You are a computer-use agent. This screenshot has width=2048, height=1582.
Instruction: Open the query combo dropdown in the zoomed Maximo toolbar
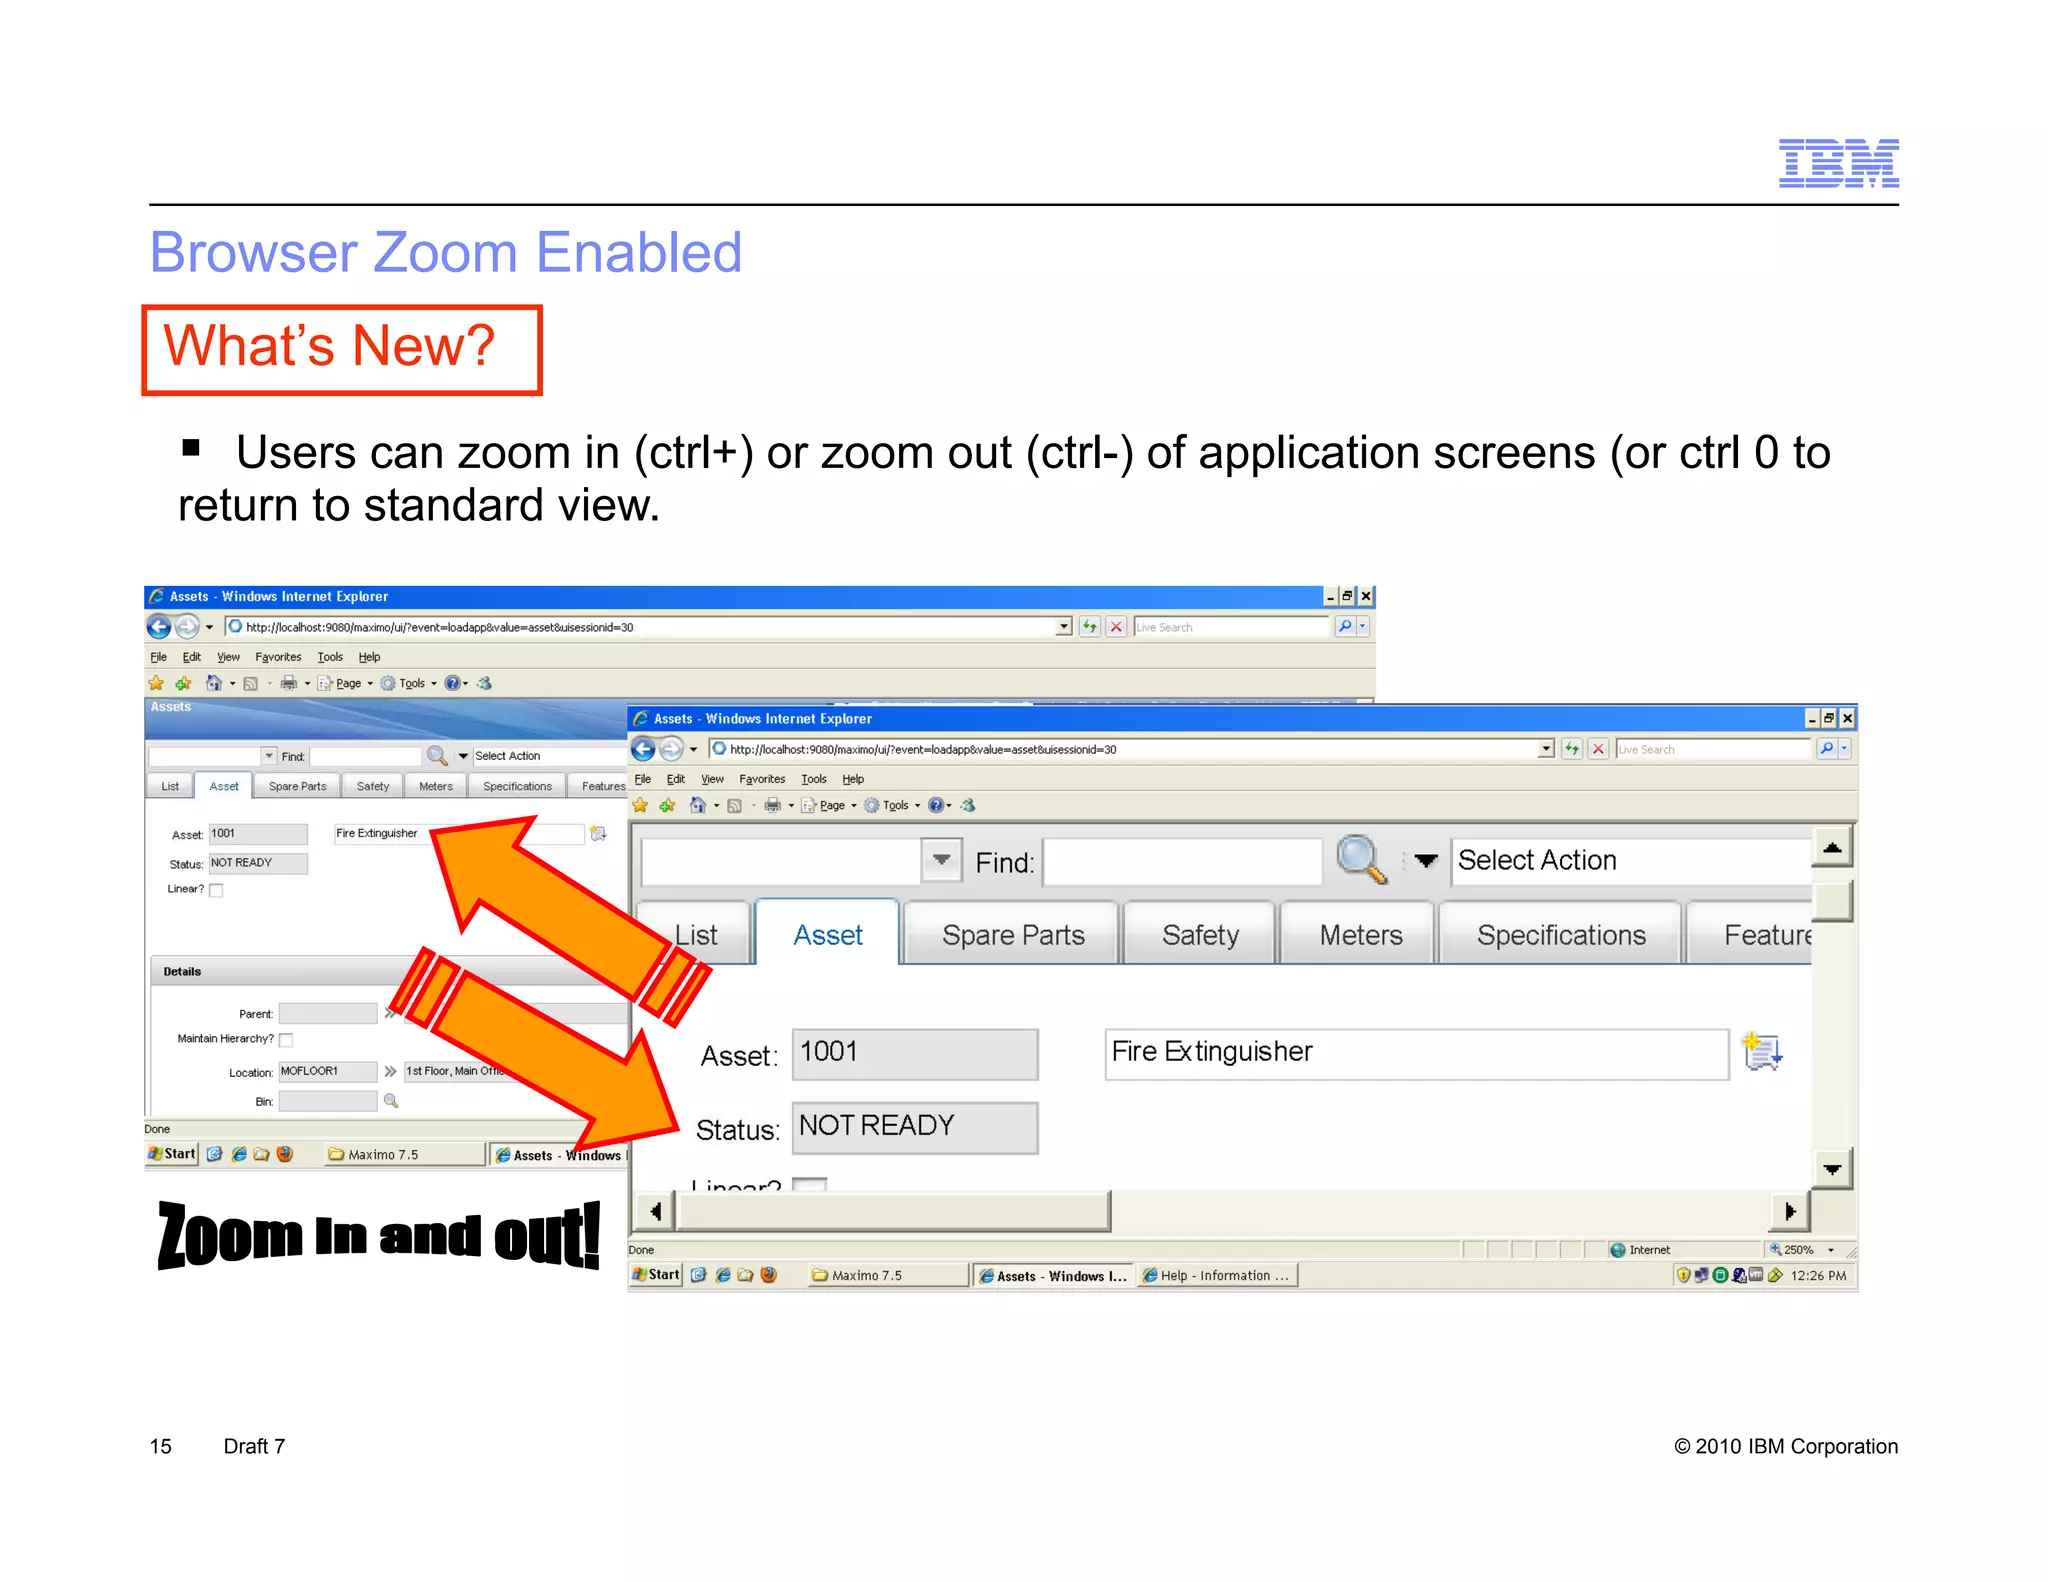coord(941,860)
